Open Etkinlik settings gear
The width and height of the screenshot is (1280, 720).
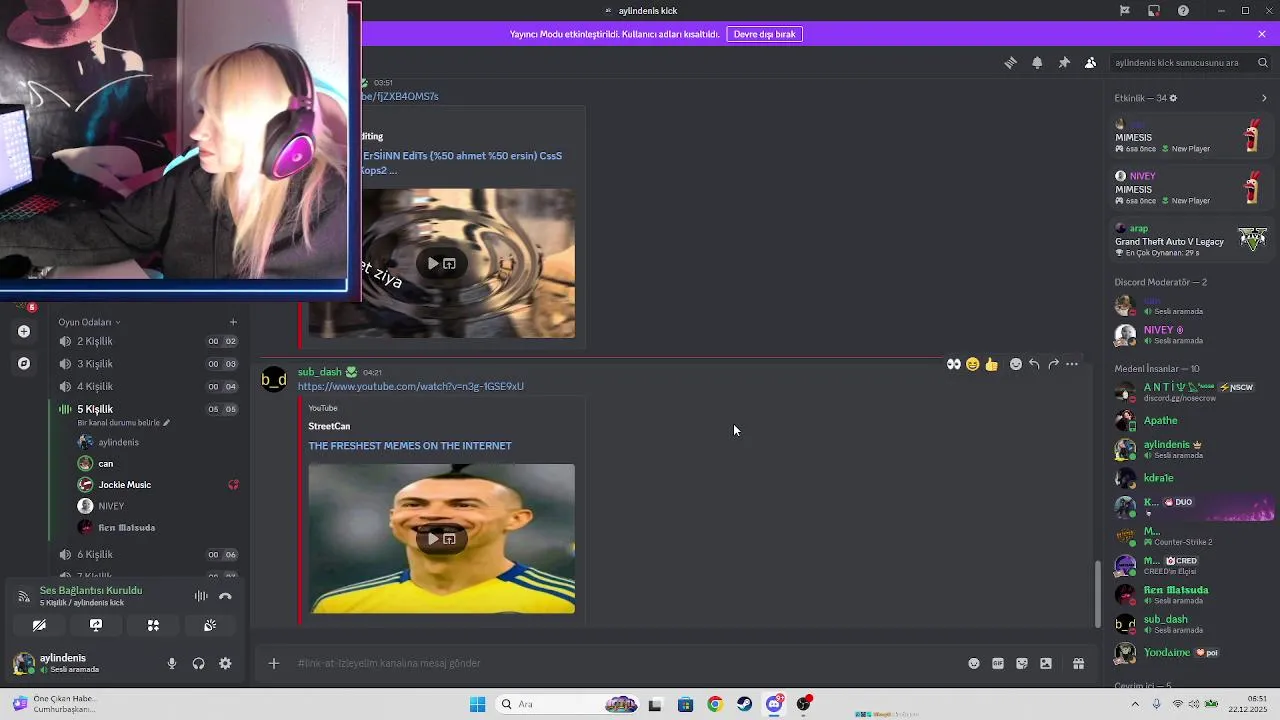click(1173, 98)
